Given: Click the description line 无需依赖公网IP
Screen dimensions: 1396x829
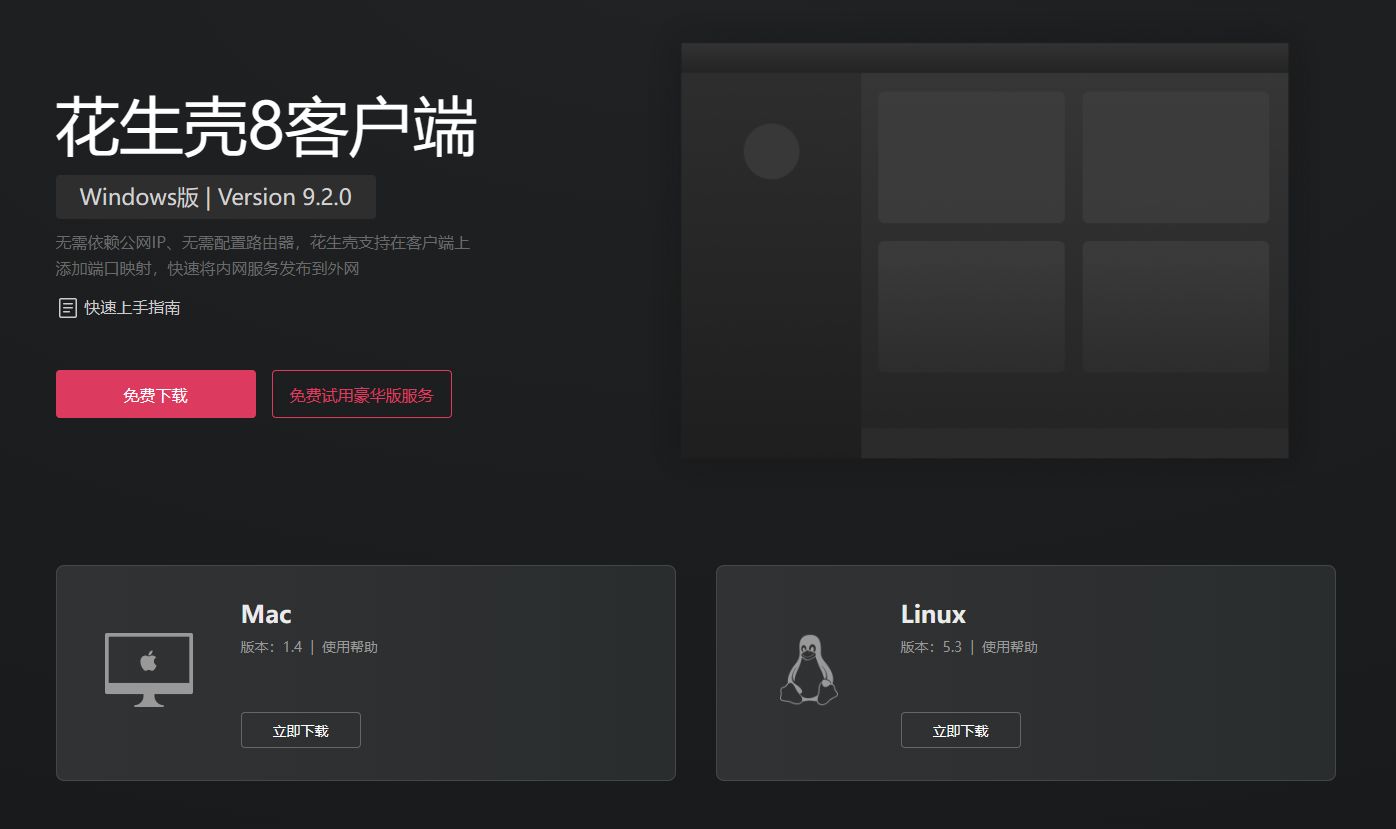Looking at the screenshot, I should pos(263,243).
